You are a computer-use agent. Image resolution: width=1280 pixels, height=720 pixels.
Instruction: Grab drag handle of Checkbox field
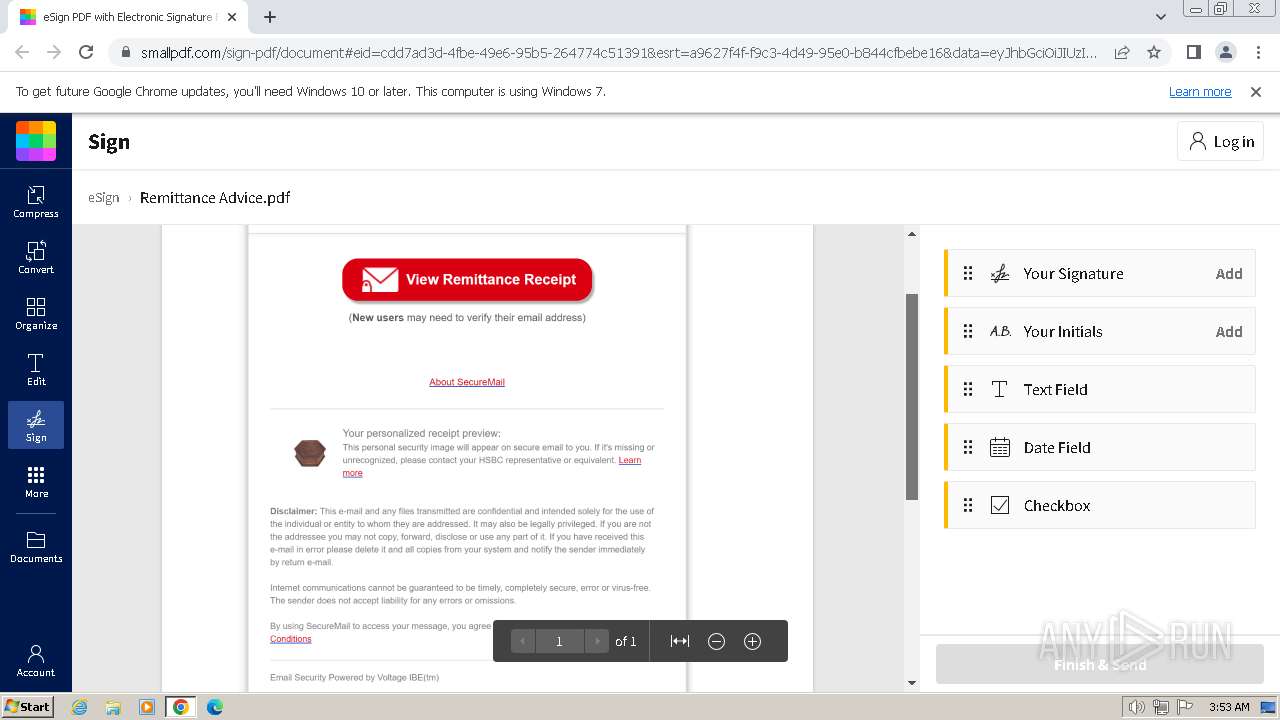coord(968,506)
